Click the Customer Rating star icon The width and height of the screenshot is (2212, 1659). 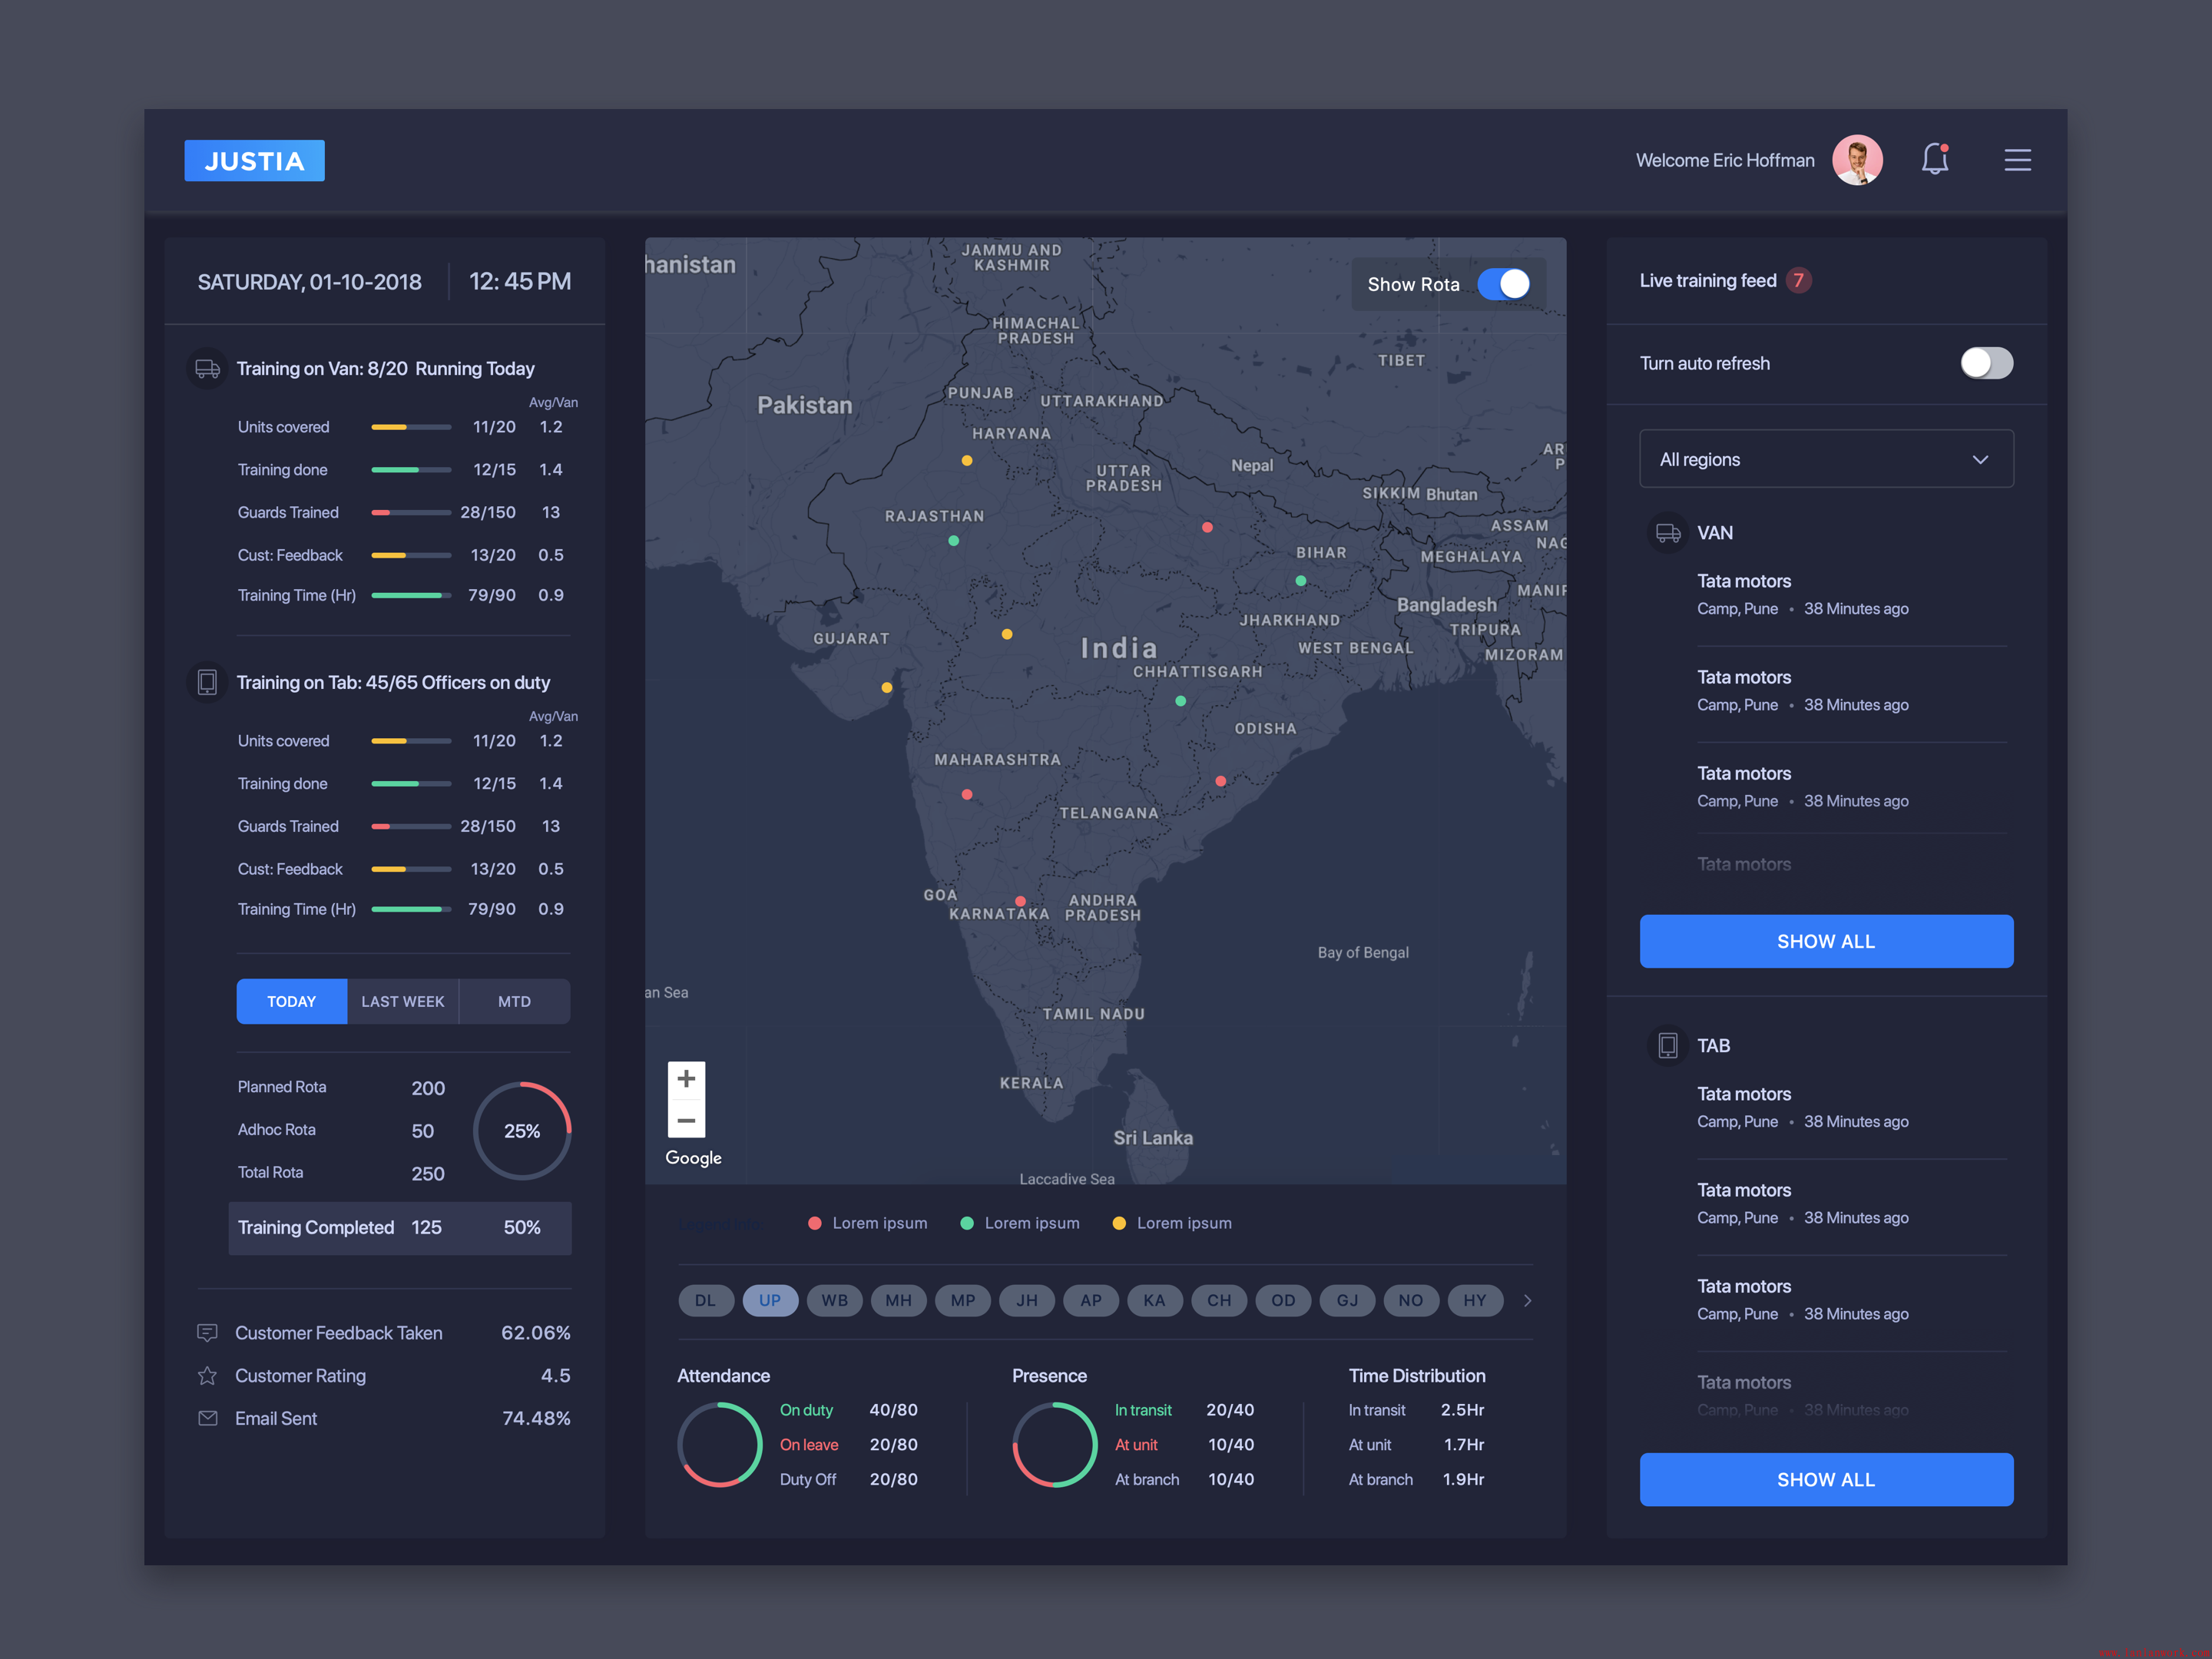point(207,1376)
